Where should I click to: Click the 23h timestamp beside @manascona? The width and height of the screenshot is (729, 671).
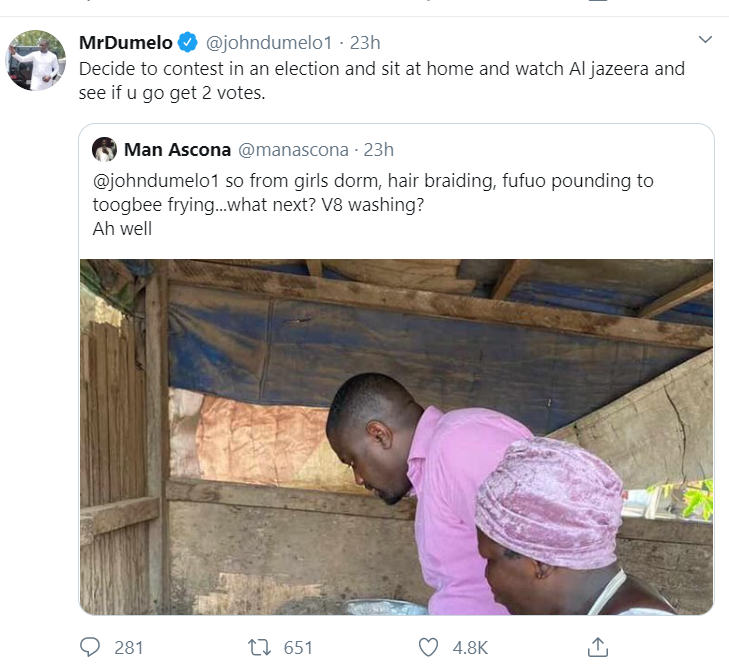[x=378, y=150]
